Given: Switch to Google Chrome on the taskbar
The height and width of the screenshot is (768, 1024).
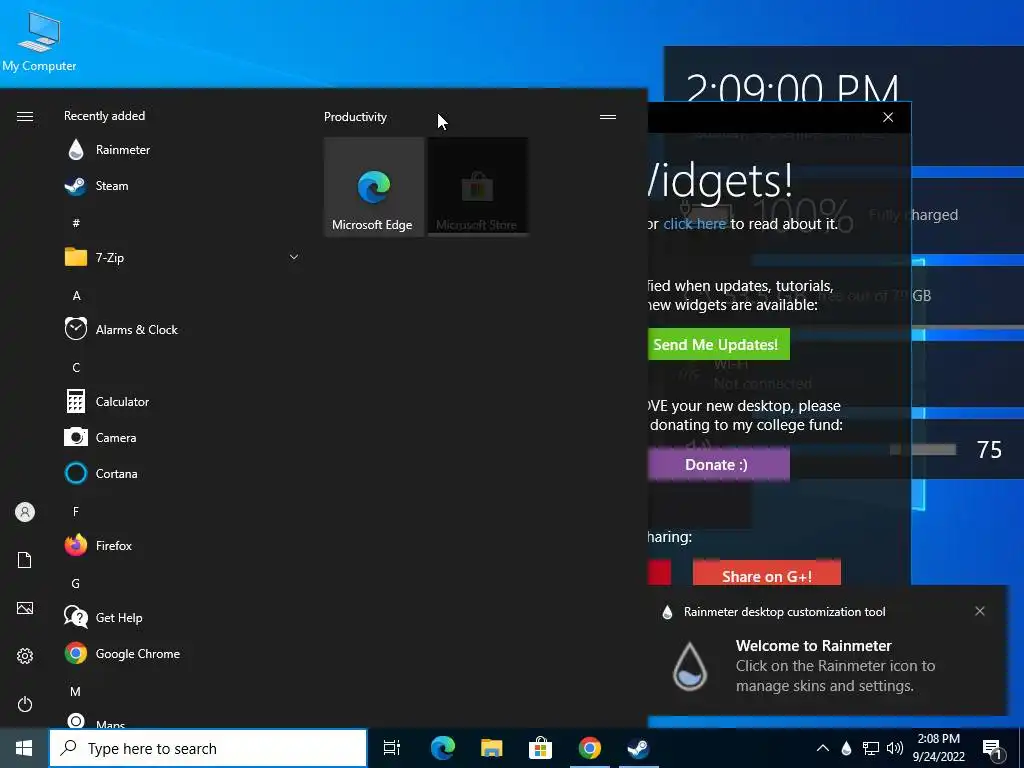Looking at the screenshot, I should (589, 748).
